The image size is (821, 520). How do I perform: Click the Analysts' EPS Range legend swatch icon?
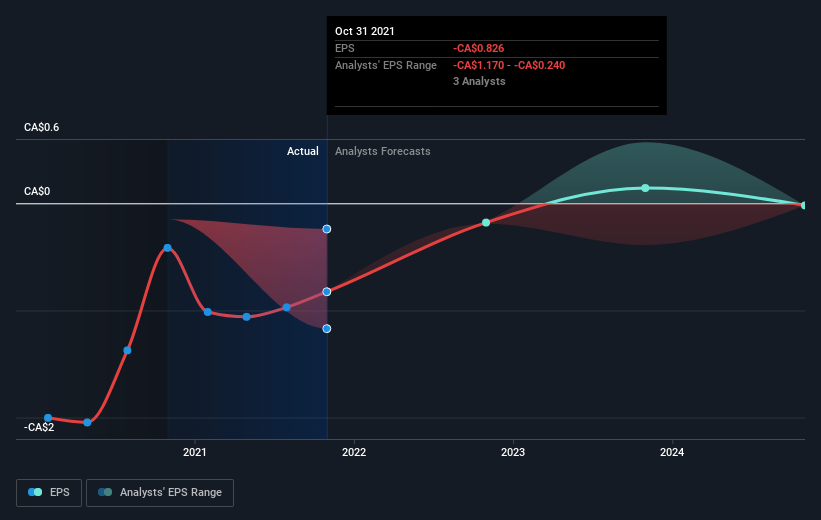[105, 492]
